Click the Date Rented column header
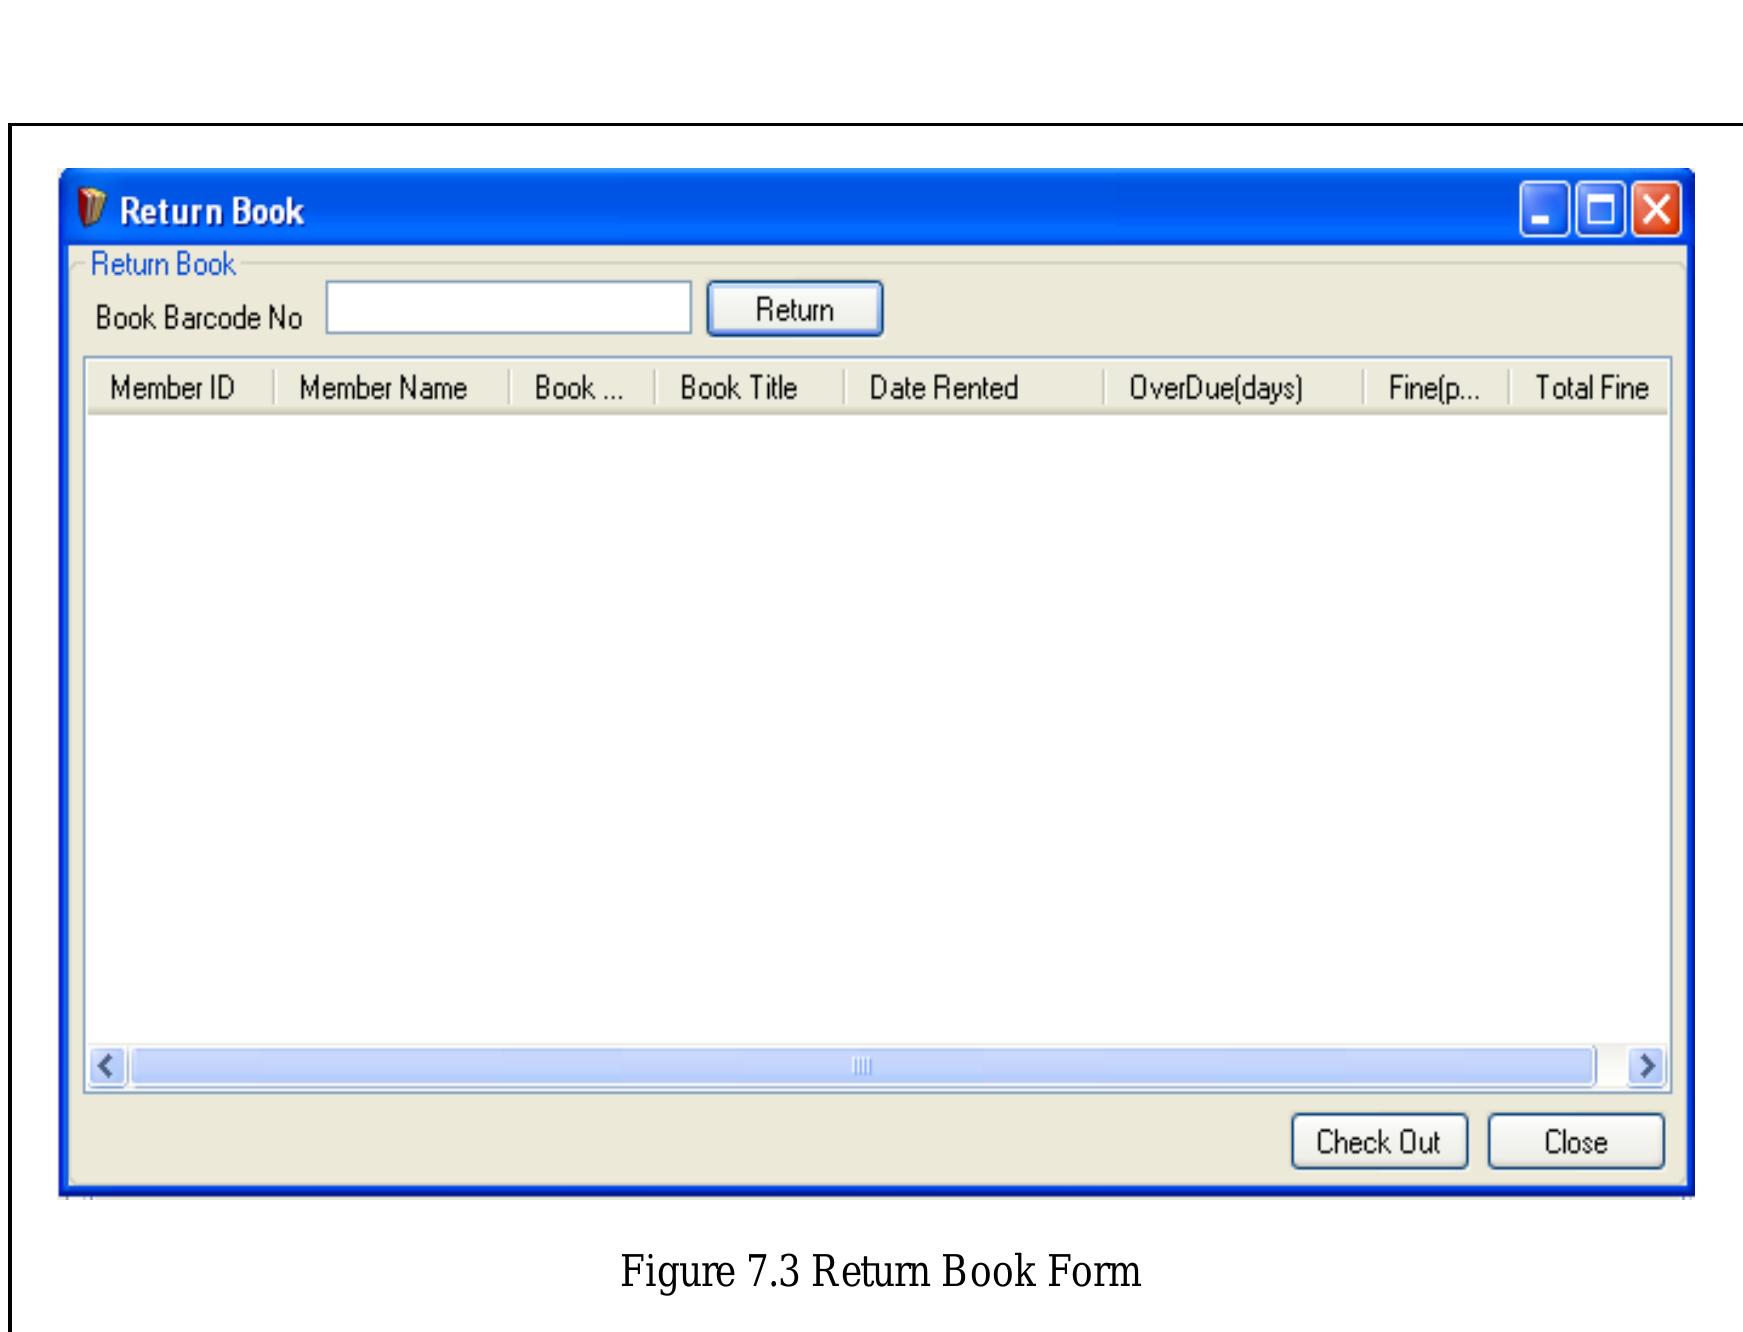The image size is (1743, 1332). point(944,388)
